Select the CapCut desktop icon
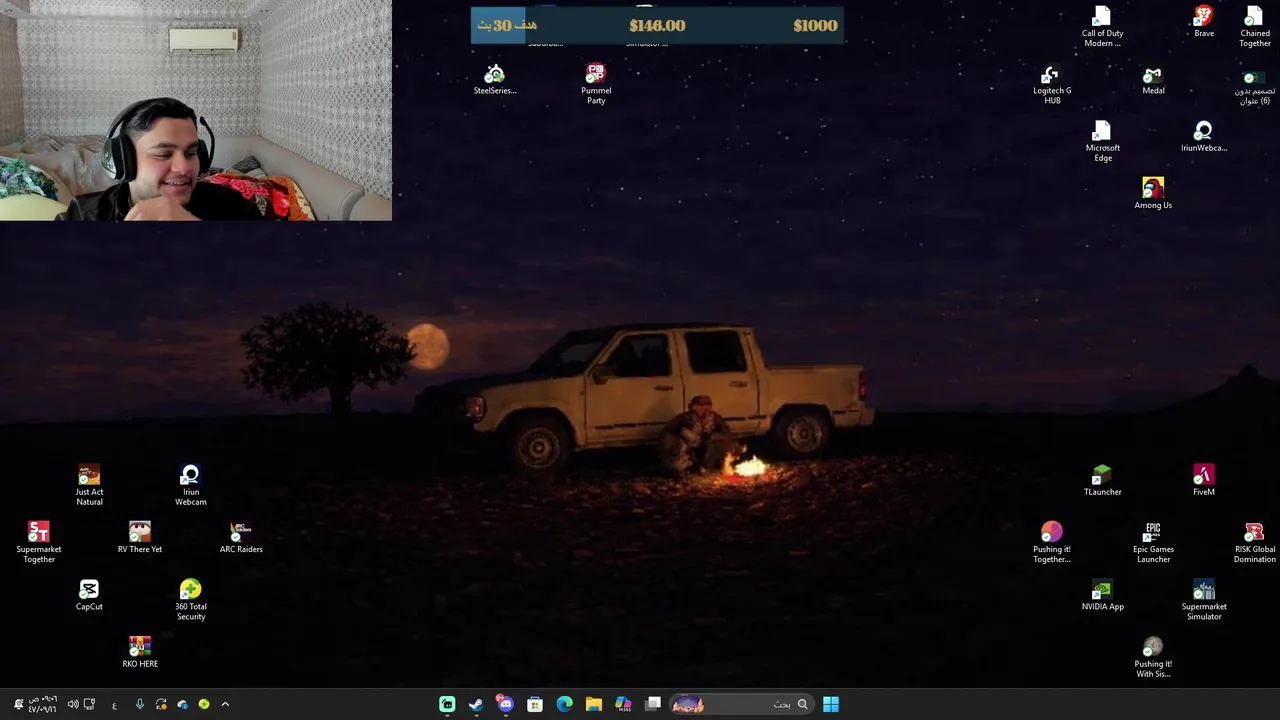Screen dimensions: 1280x720 click(x=89, y=594)
